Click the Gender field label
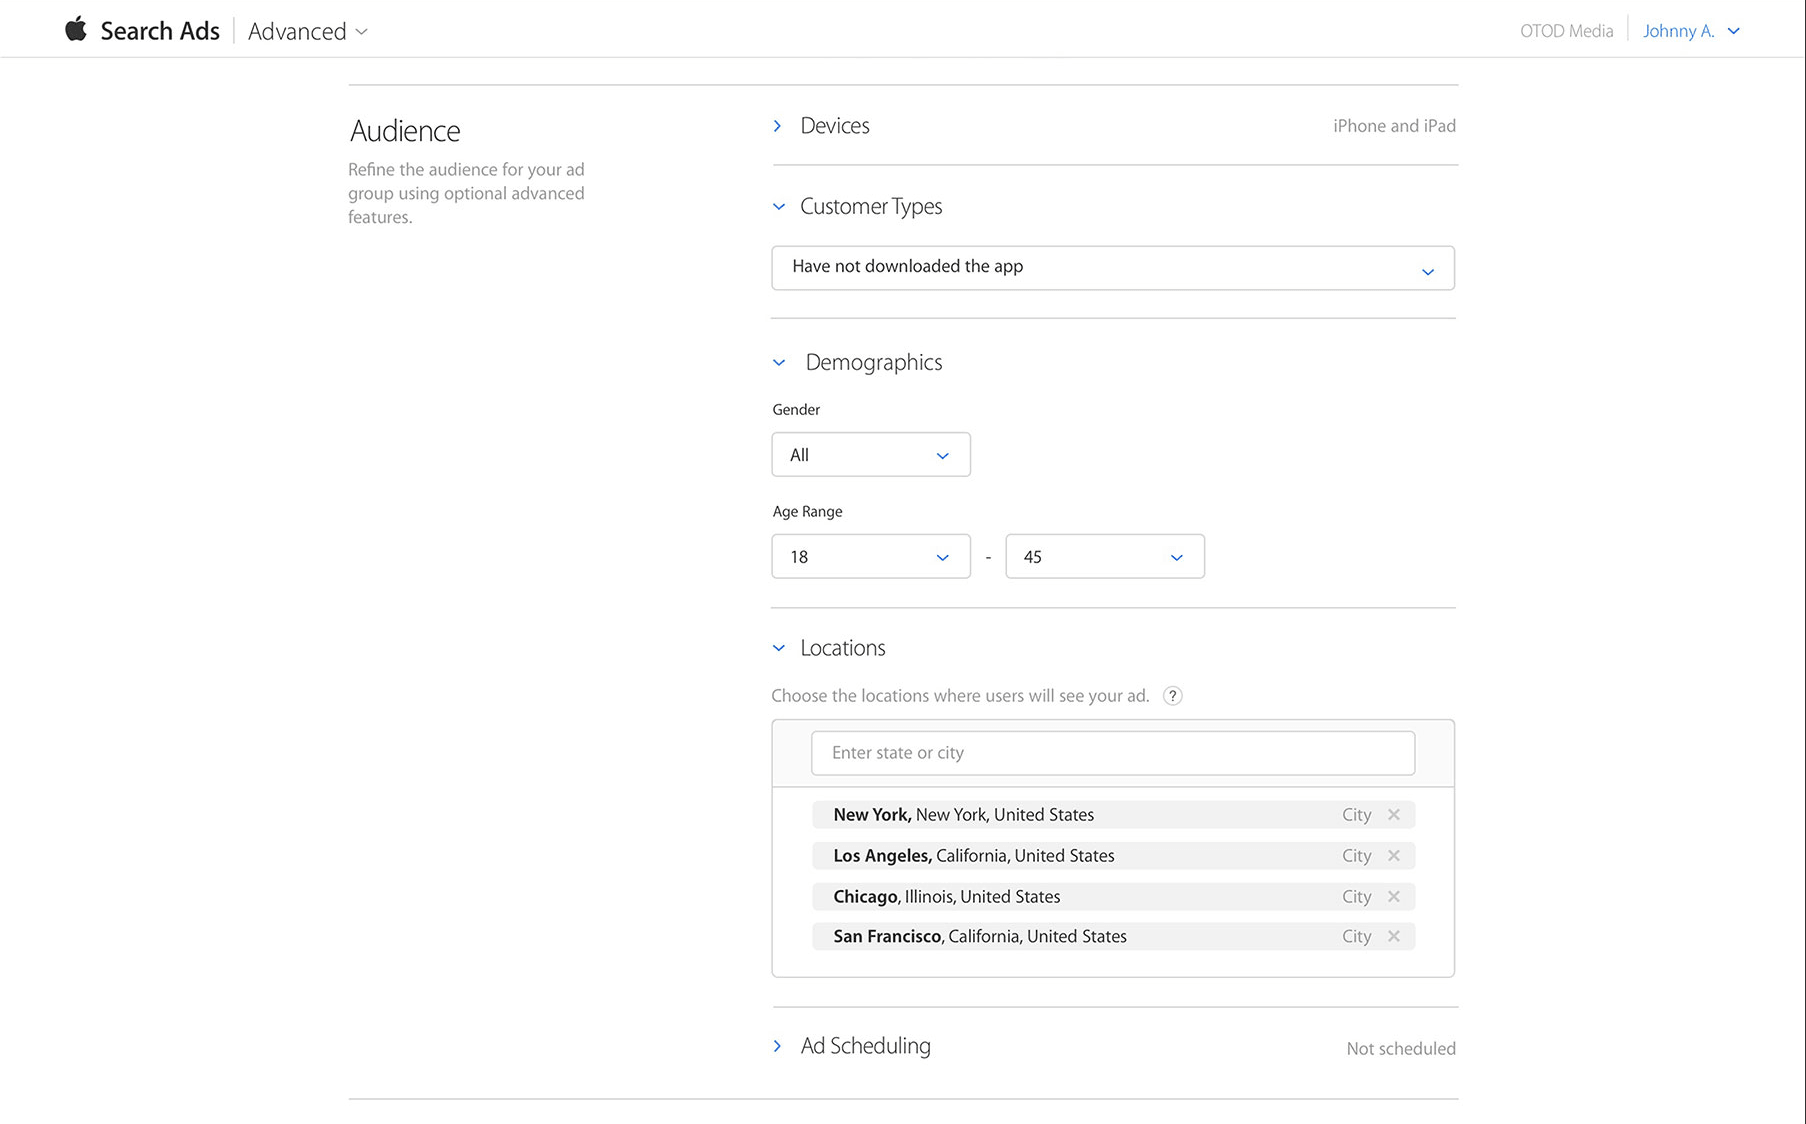The width and height of the screenshot is (1806, 1124). point(796,410)
